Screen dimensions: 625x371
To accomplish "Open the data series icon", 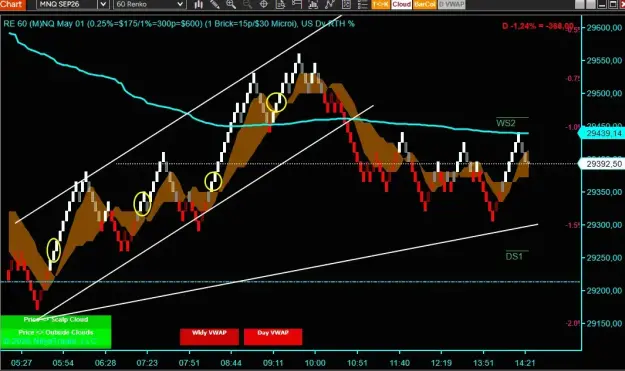I will [x=313, y=4].
